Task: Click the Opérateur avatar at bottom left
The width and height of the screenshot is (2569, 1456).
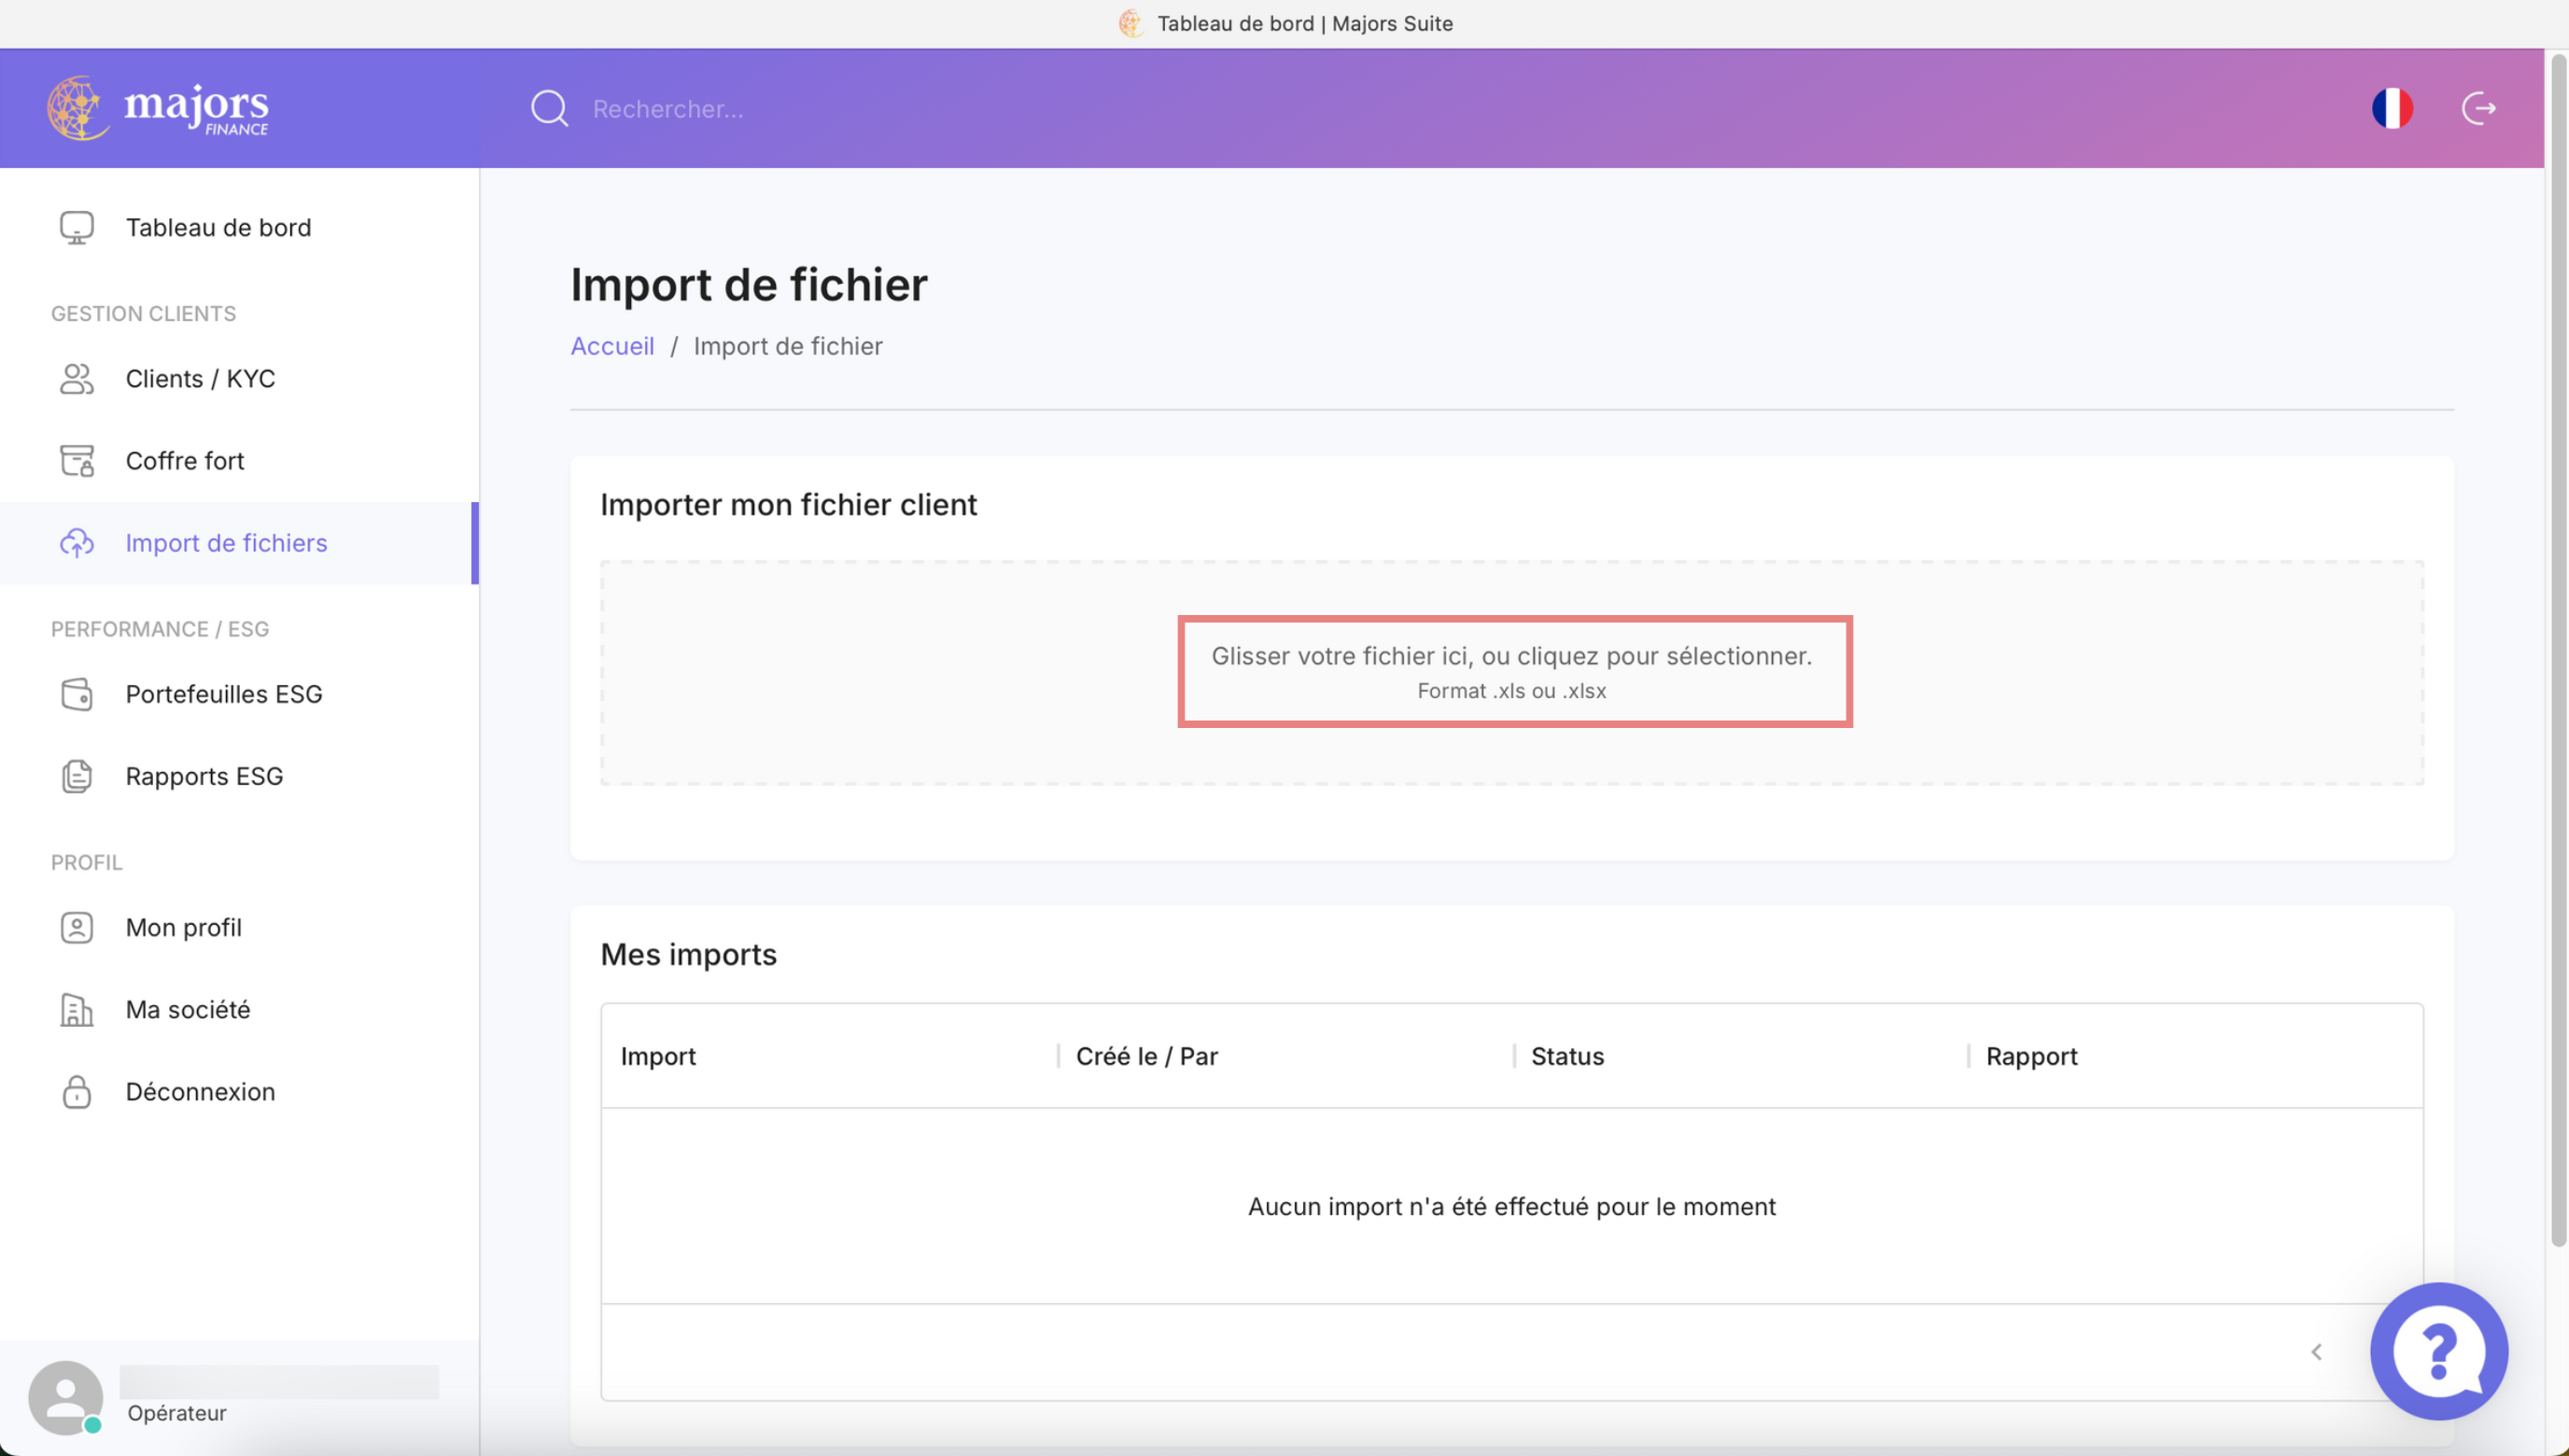Action: click(64, 1397)
